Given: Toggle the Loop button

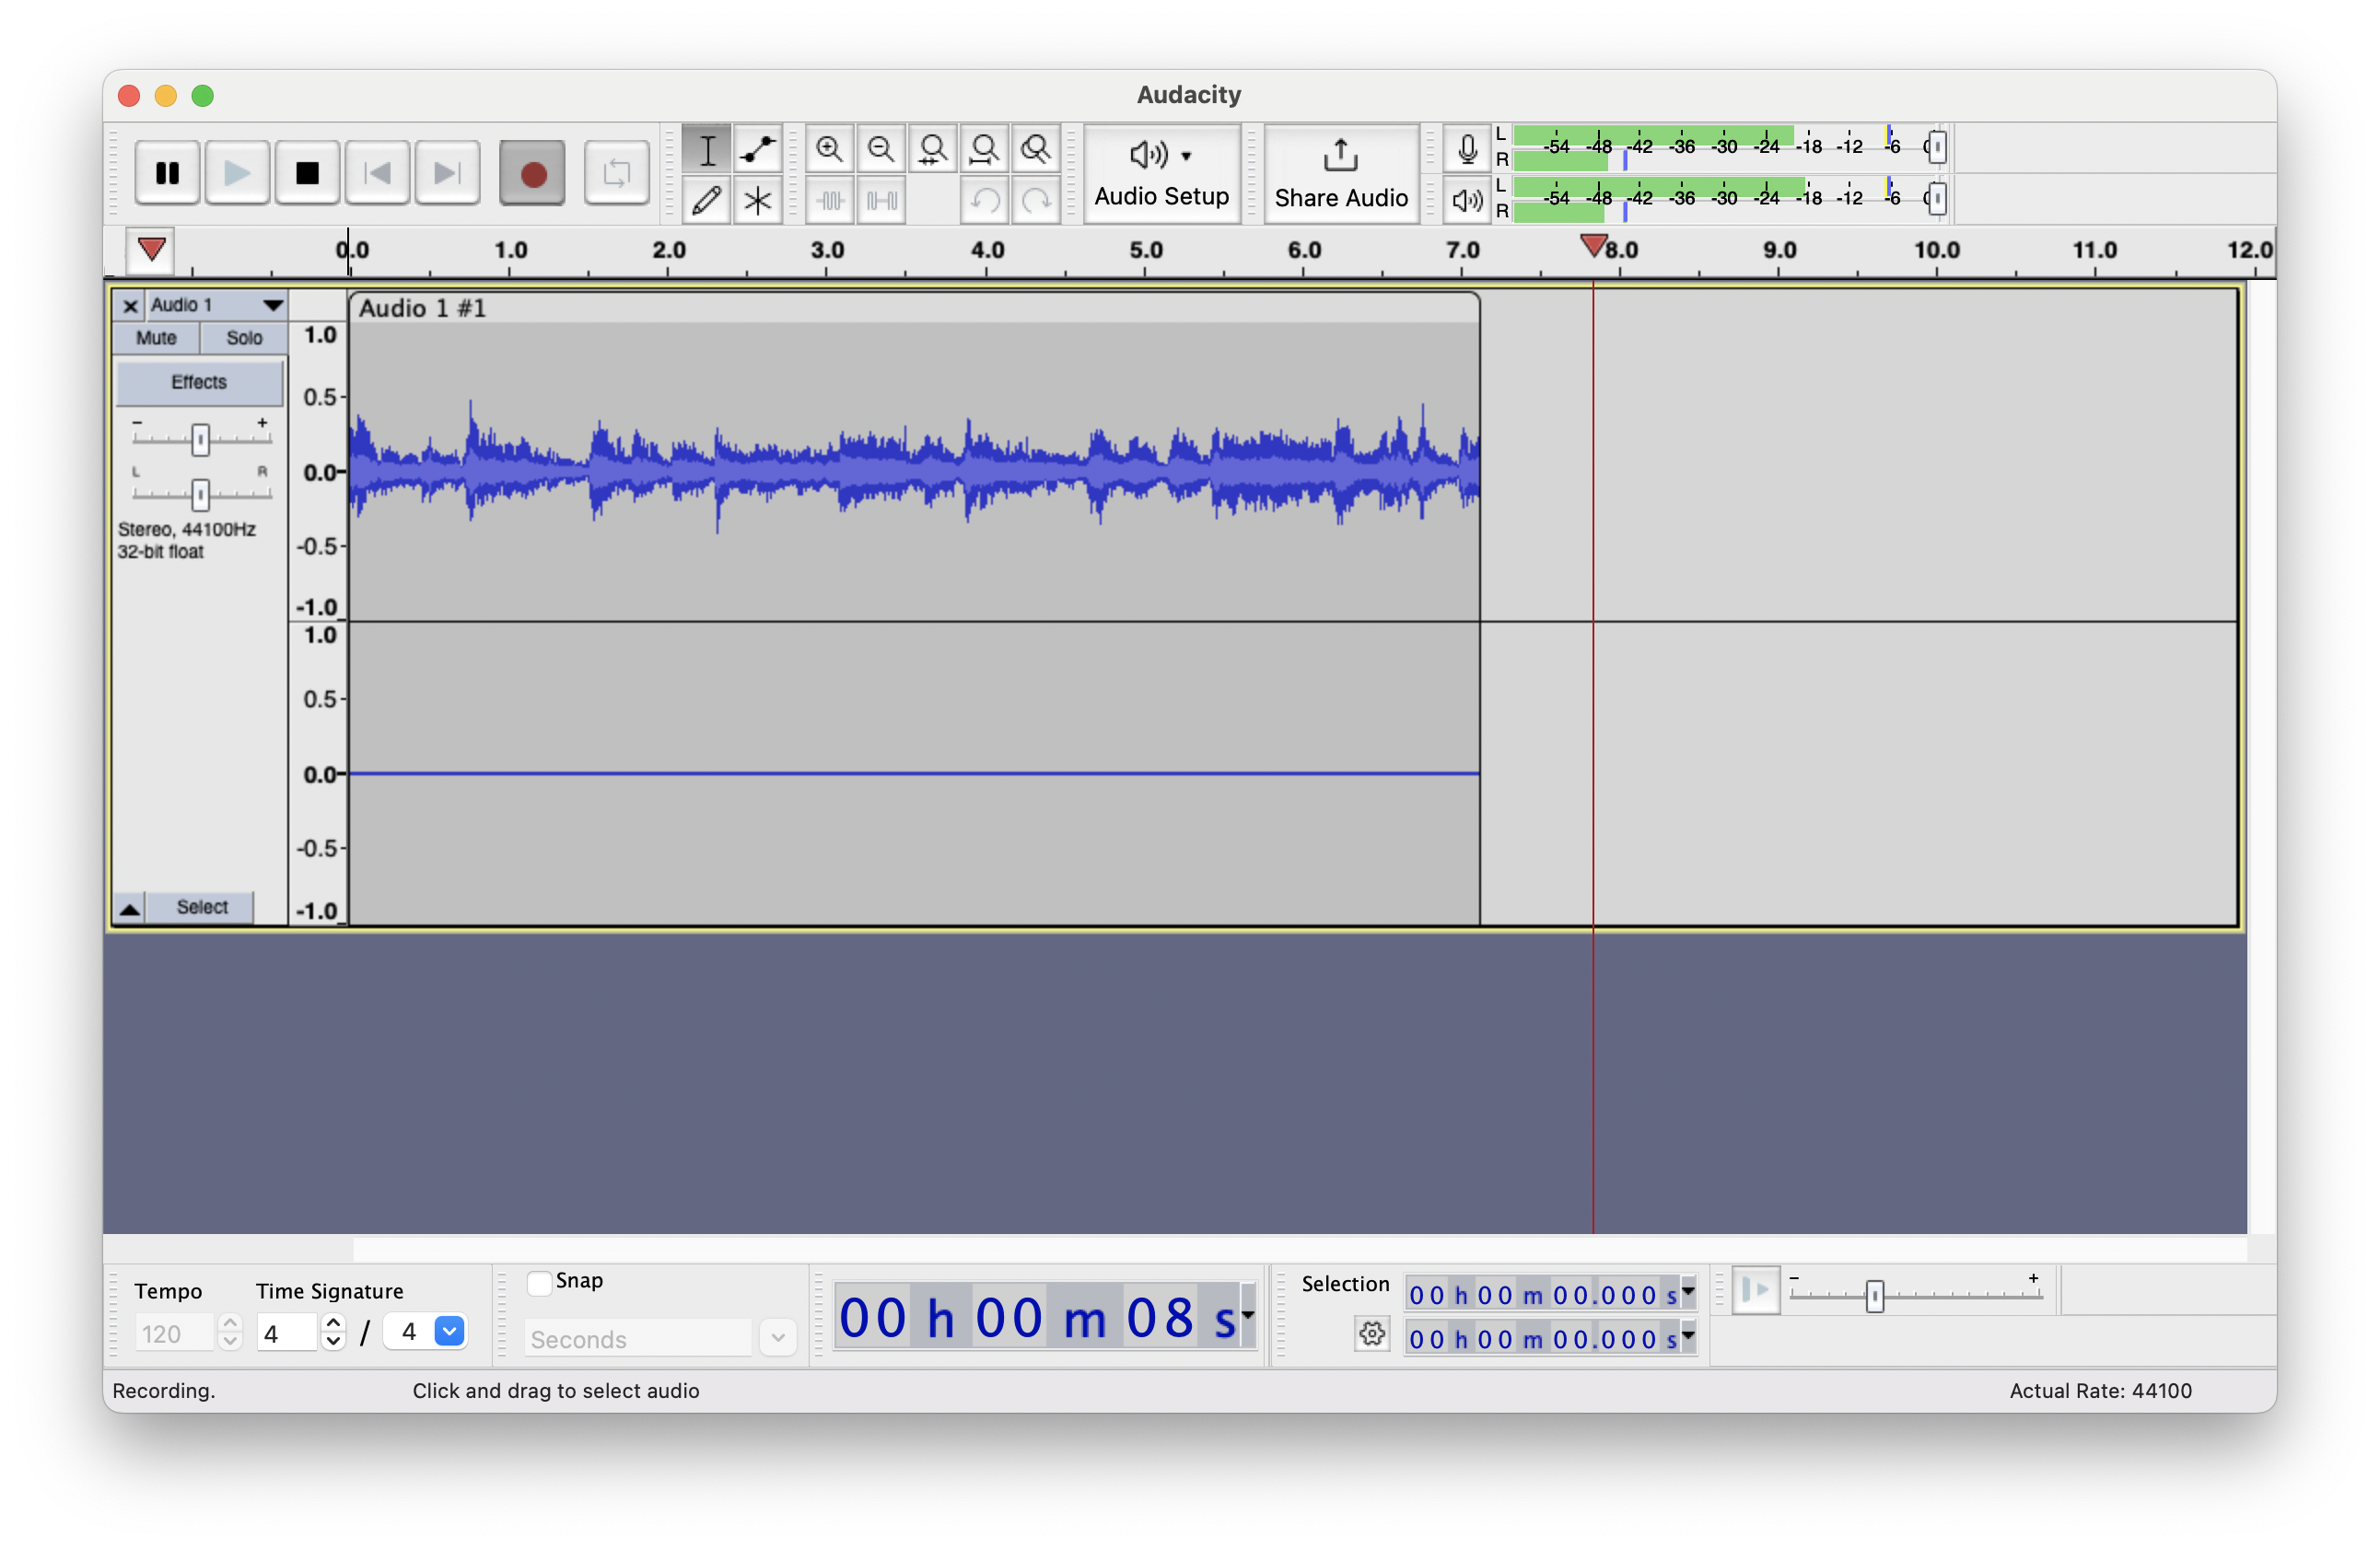Looking at the screenshot, I should (616, 173).
